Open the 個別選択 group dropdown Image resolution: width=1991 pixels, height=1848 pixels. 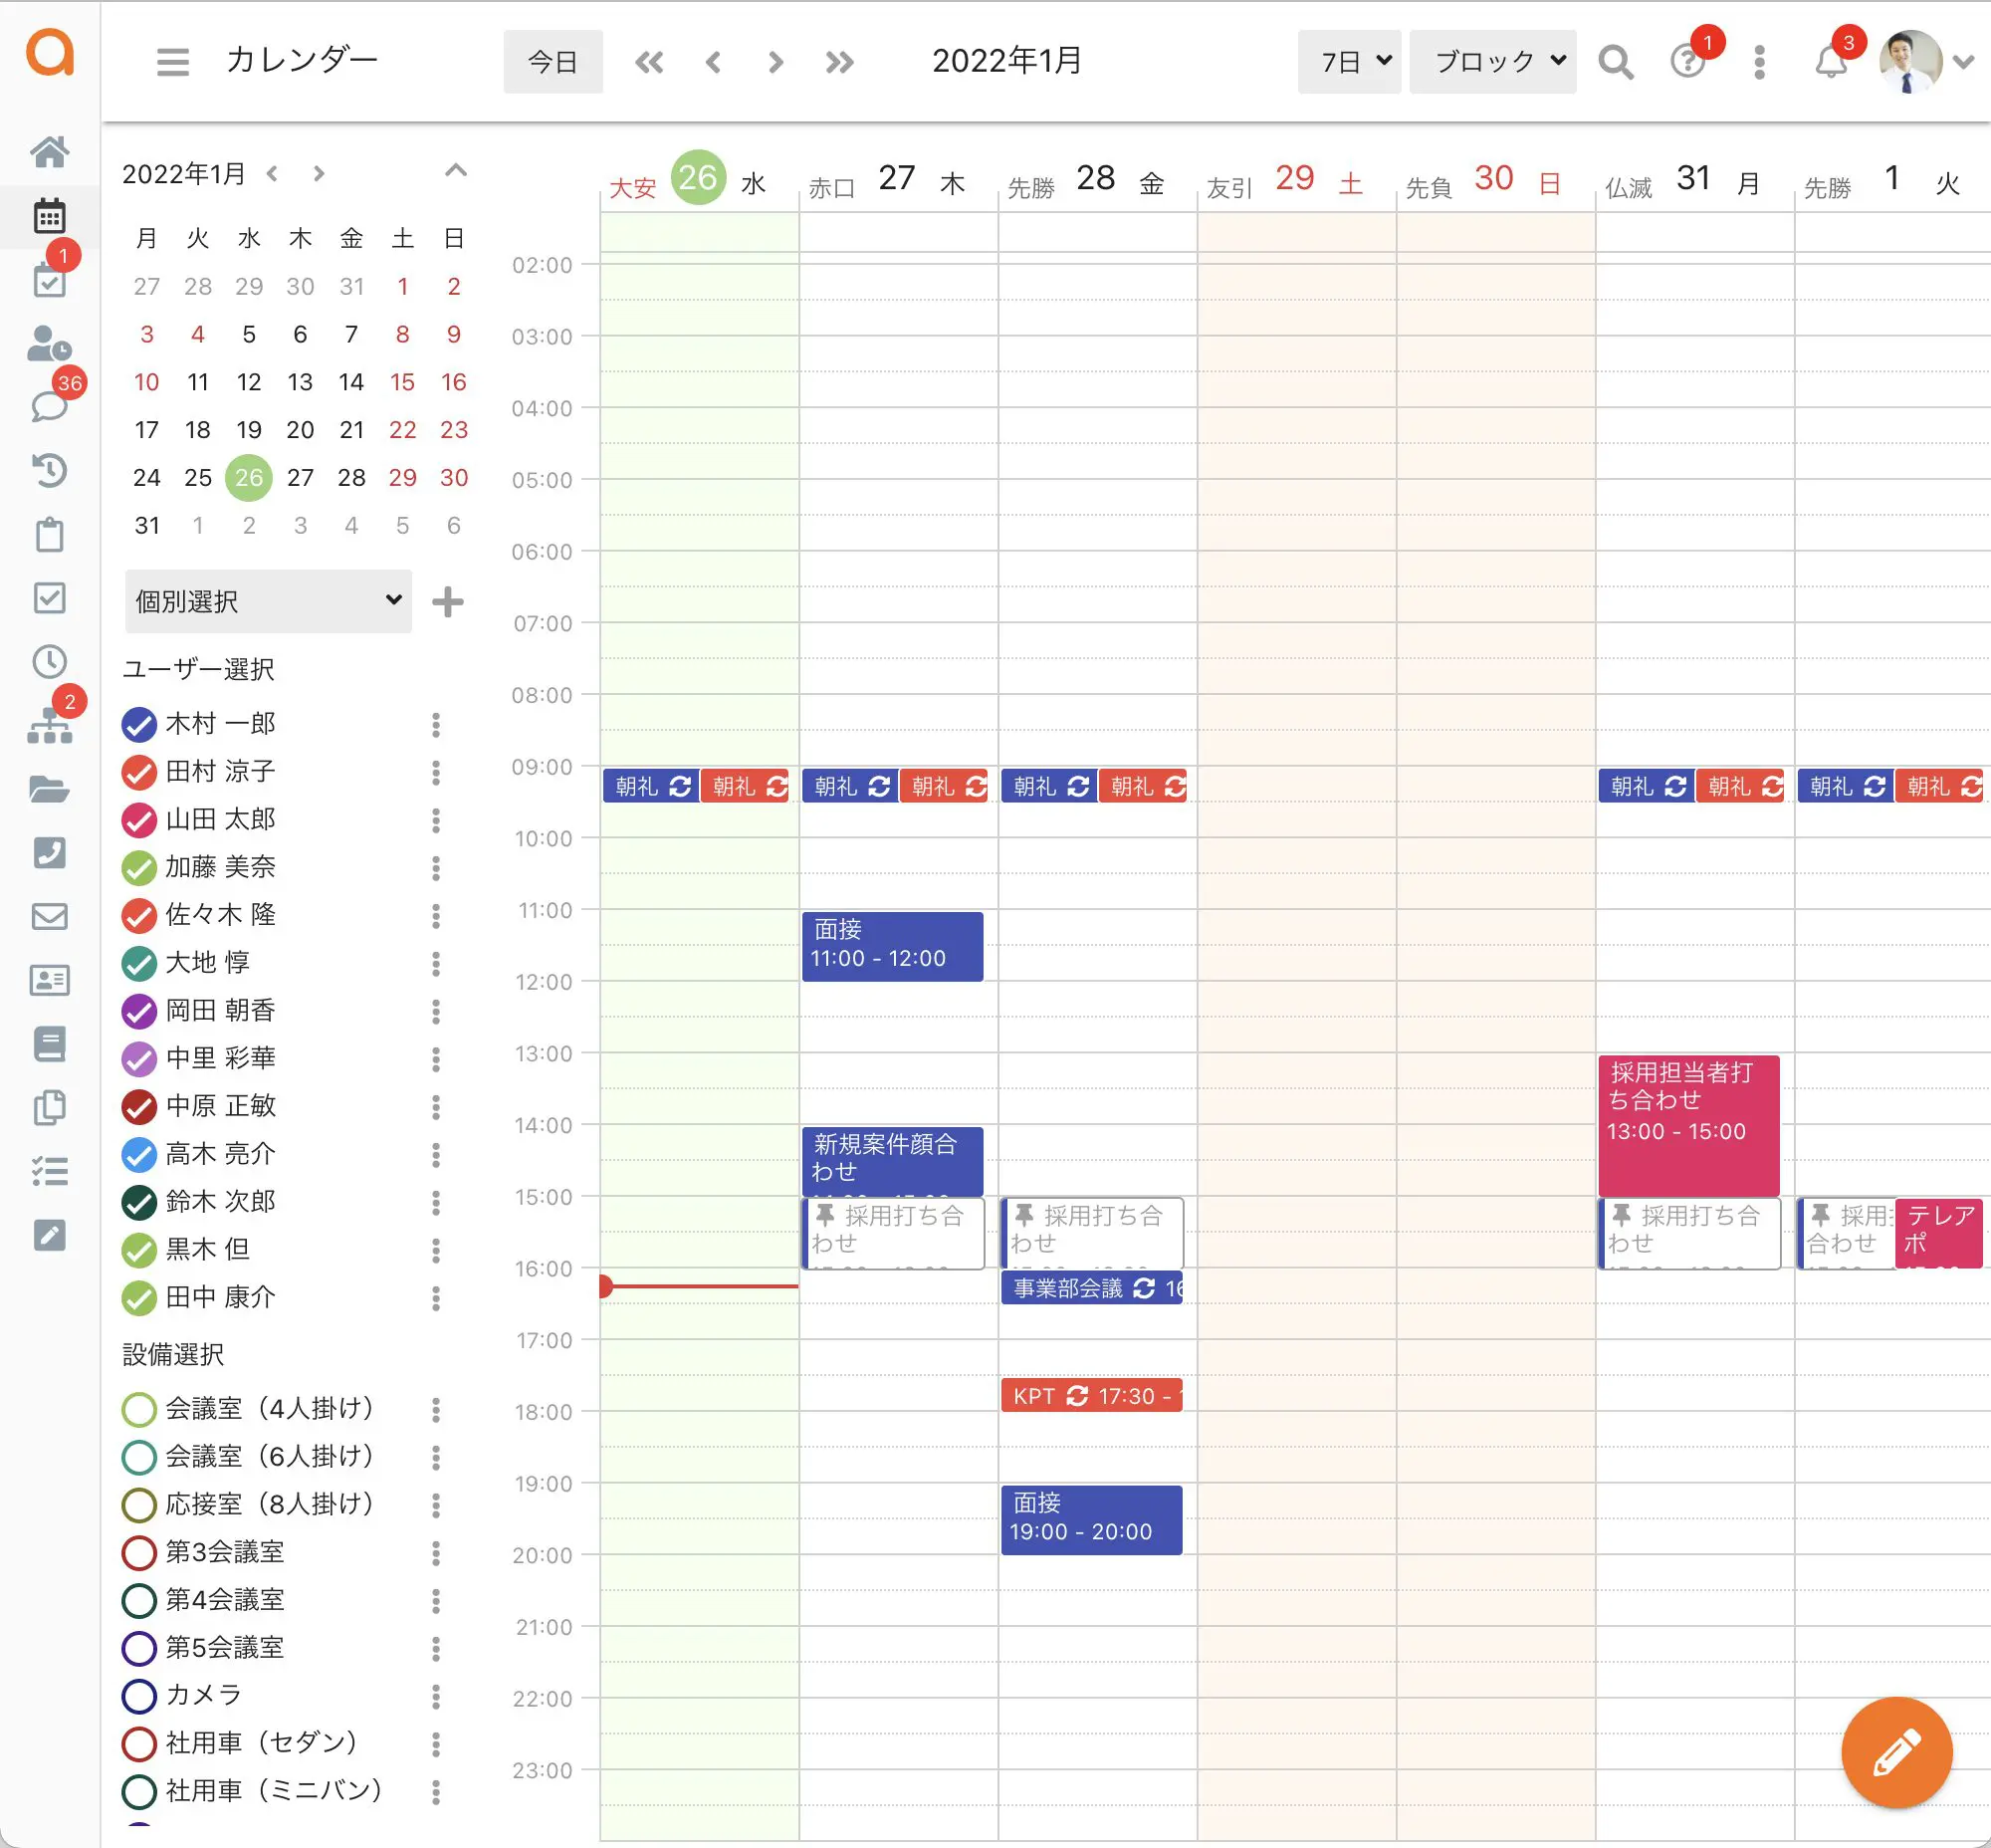(x=268, y=601)
